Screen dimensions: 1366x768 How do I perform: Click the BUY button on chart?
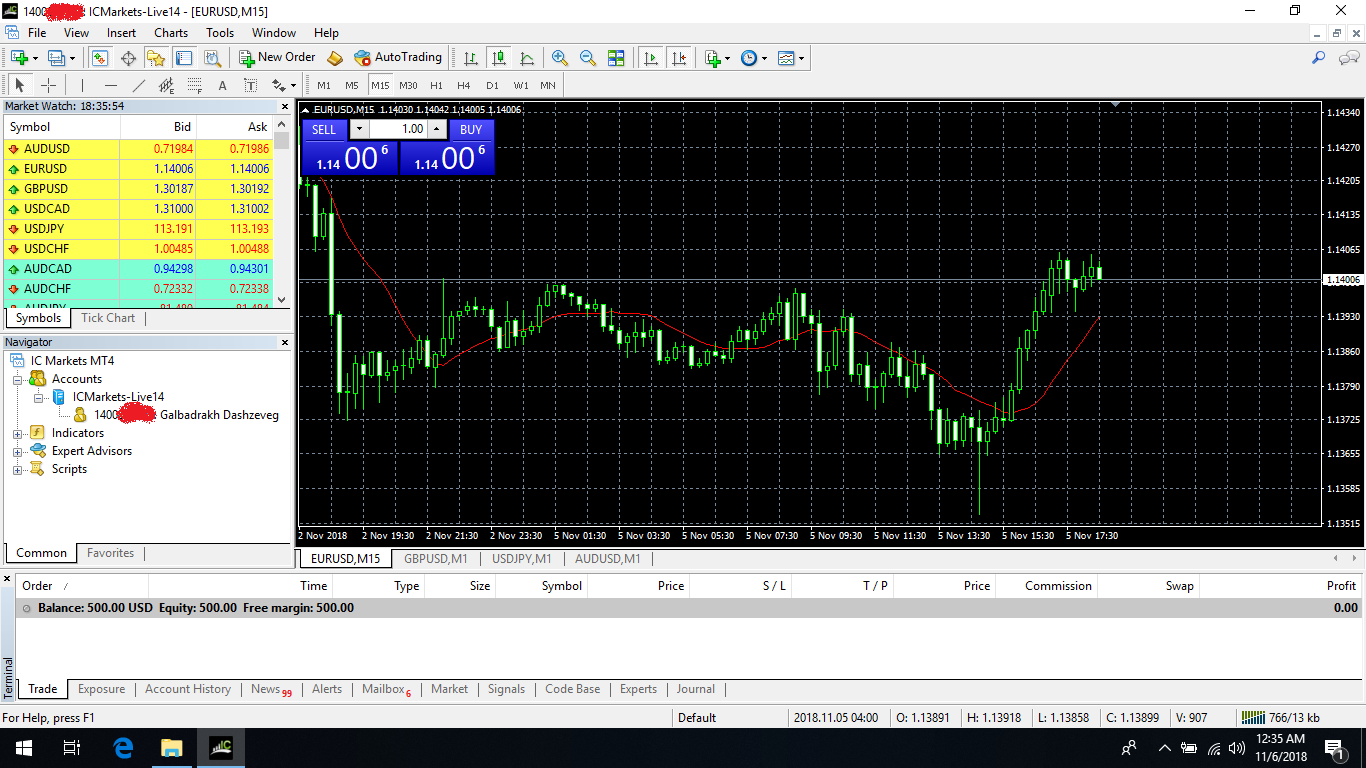tap(471, 129)
